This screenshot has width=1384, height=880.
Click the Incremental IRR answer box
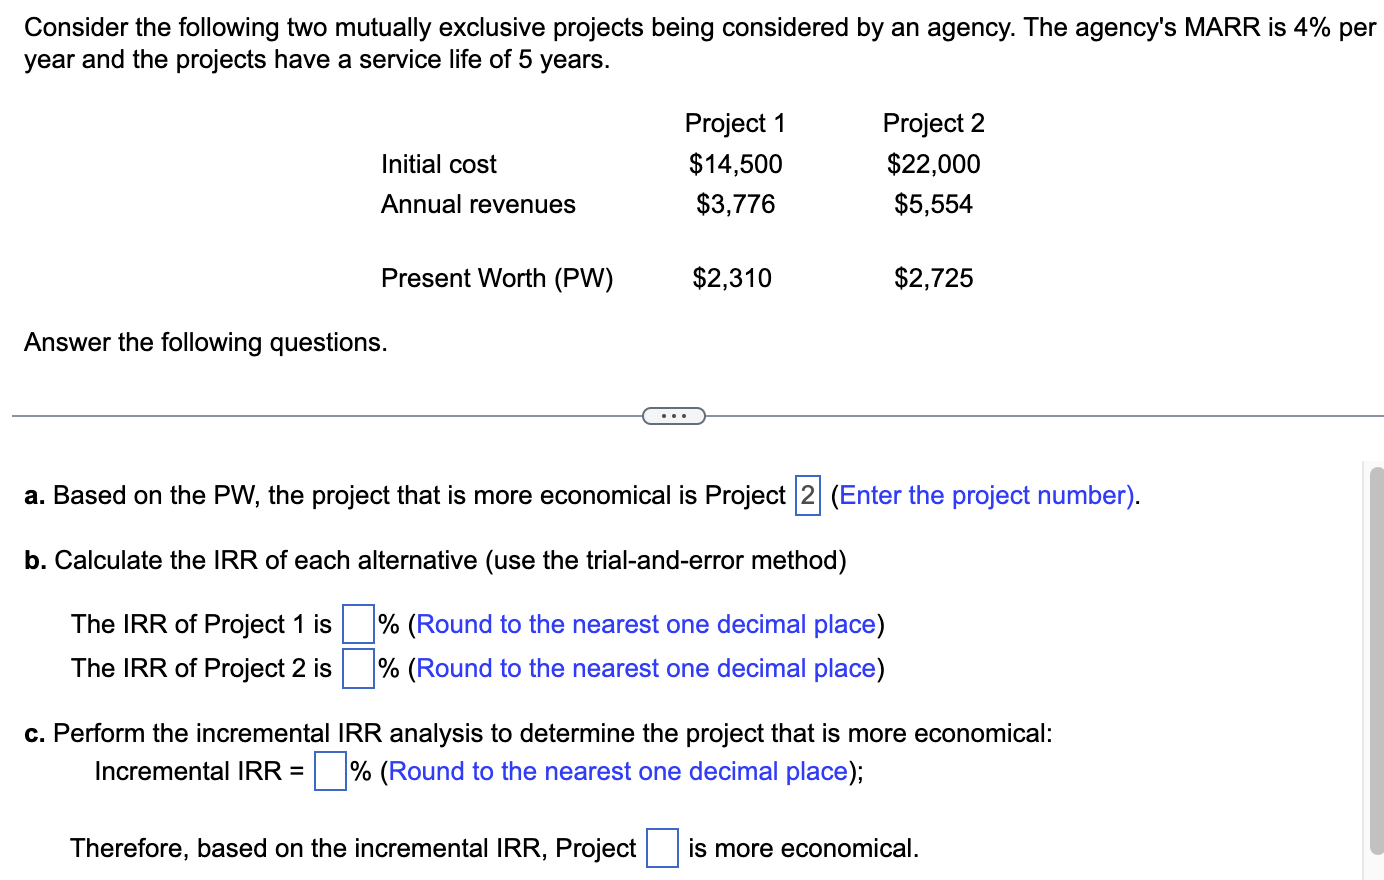click(329, 771)
